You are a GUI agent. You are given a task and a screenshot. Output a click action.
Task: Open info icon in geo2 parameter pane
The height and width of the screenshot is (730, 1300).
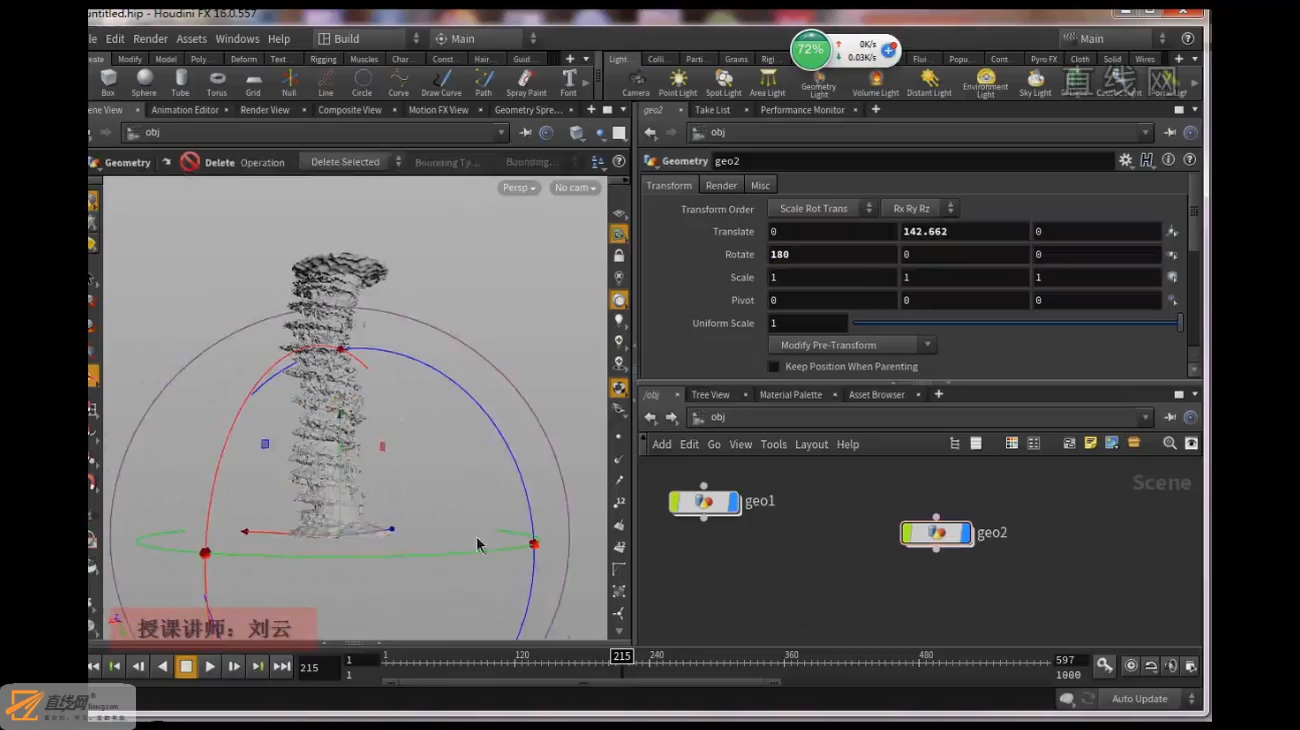point(1168,160)
